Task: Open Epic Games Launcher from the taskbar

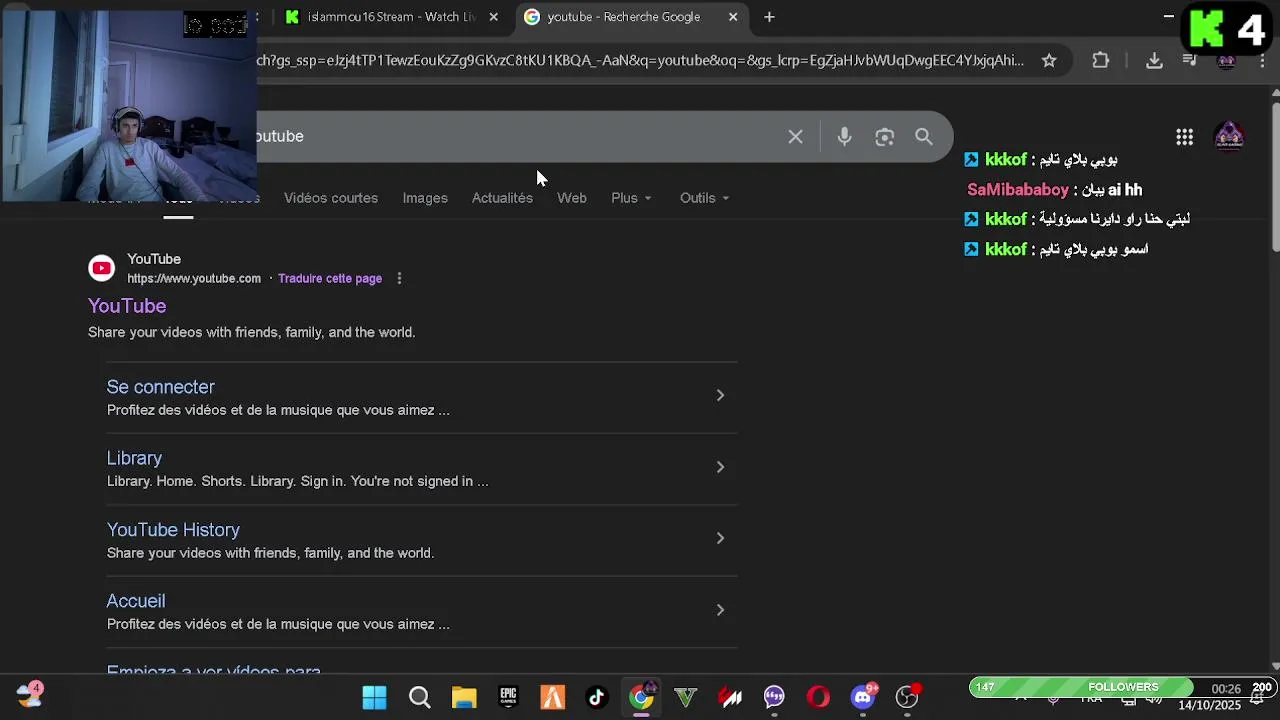Action: pos(508,697)
